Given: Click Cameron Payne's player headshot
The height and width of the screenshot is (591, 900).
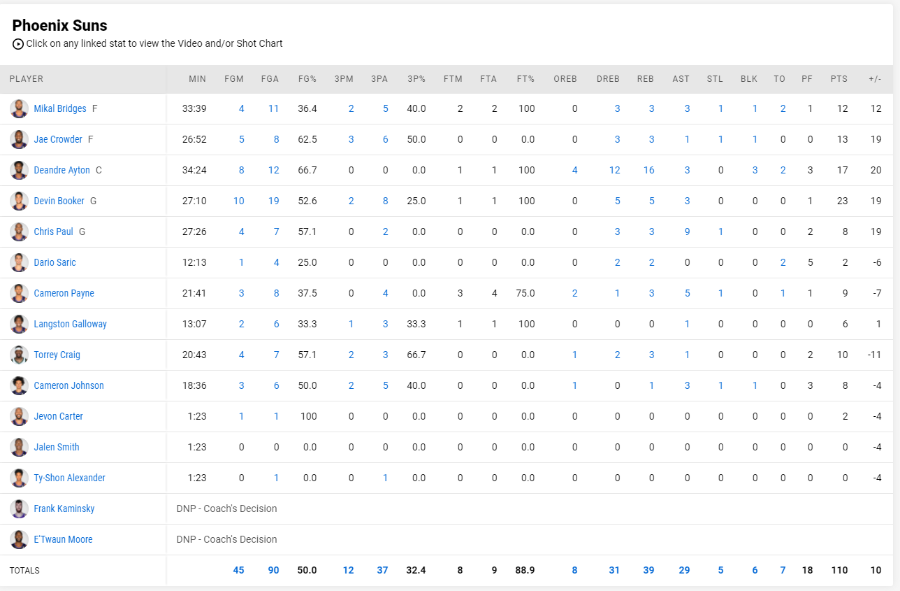Looking at the screenshot, I should [x=19, y=293].
